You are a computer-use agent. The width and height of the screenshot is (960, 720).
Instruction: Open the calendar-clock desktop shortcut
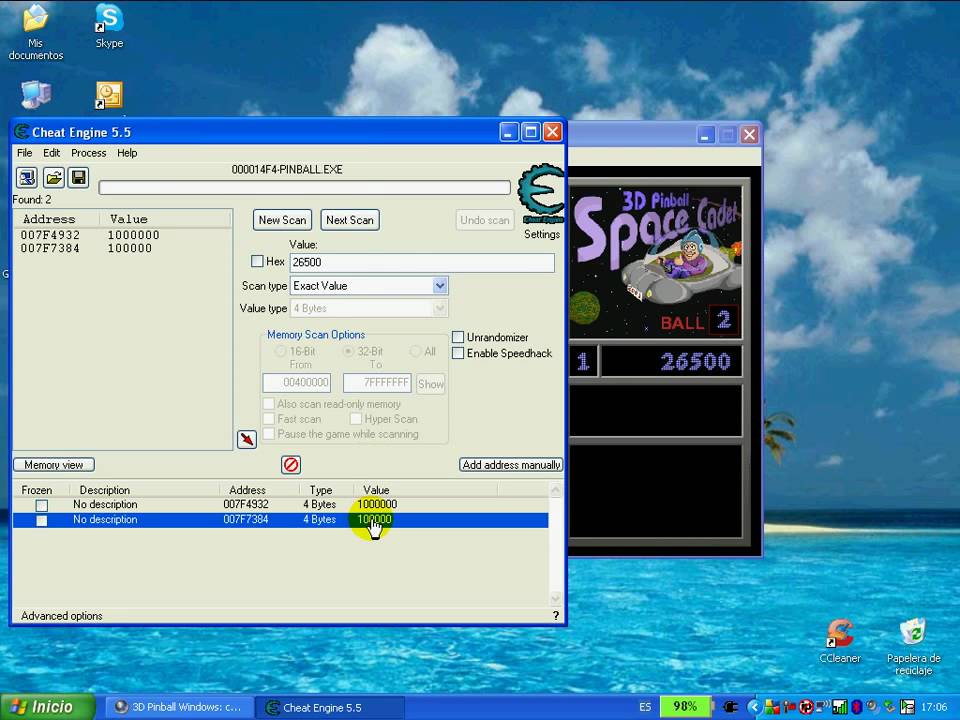tap(109, 95)
